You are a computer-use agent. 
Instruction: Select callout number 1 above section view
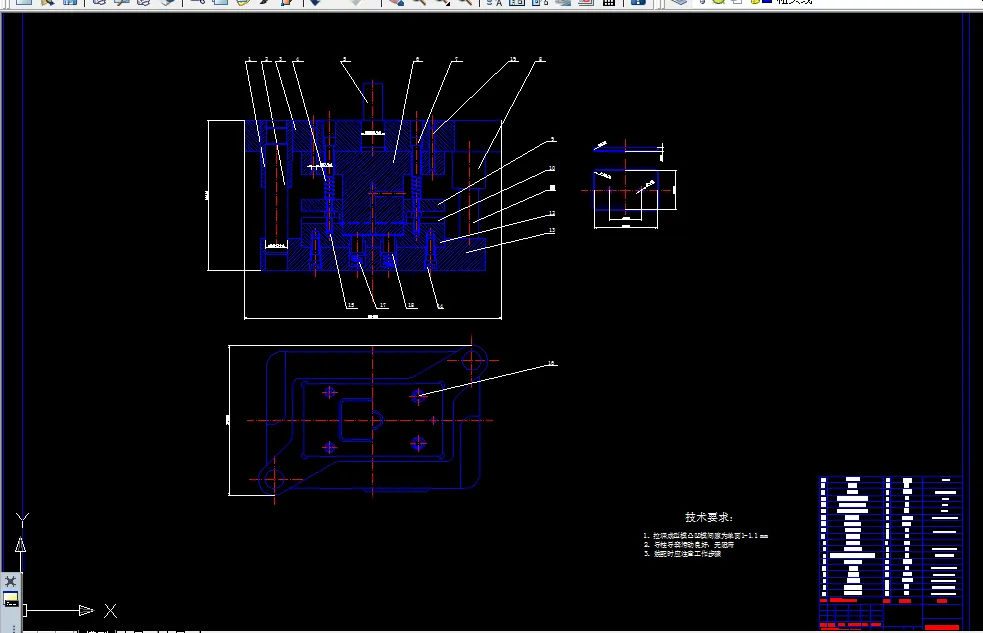[250, 60]
